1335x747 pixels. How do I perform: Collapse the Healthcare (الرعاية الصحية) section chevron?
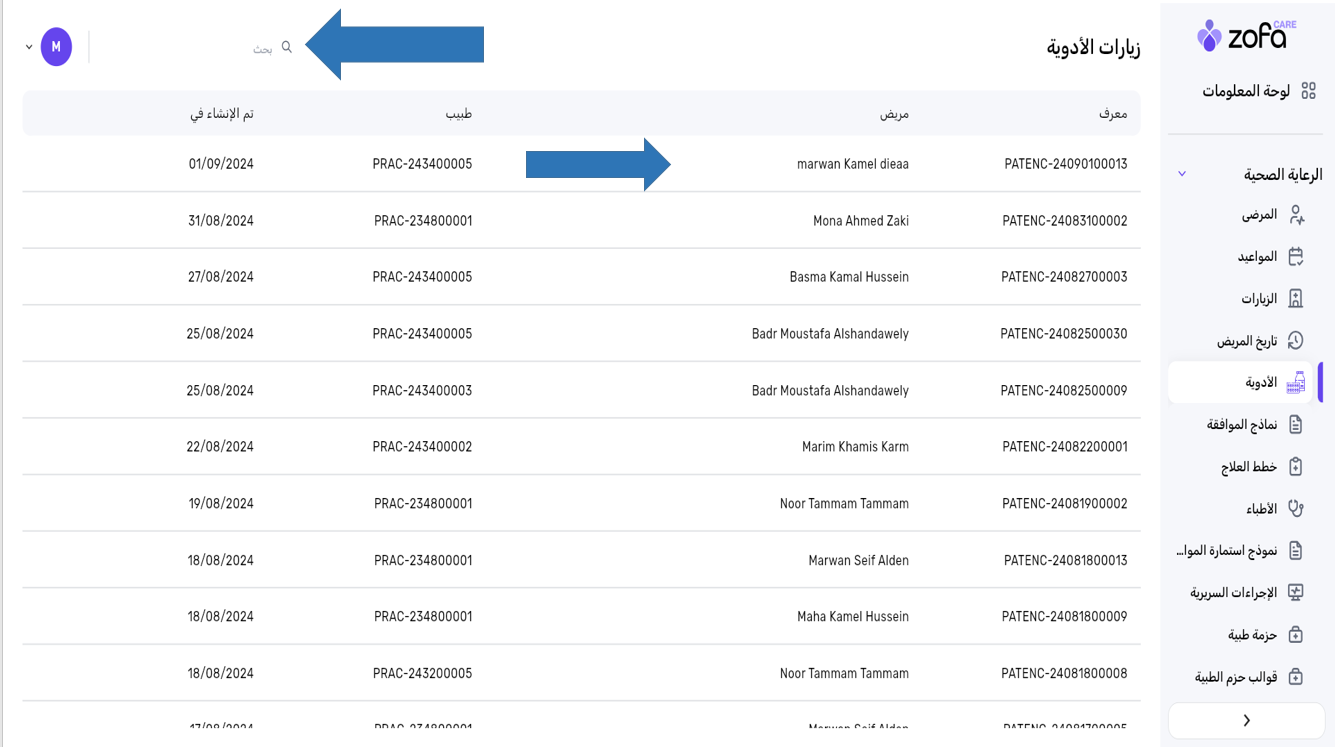[1182, 174]
